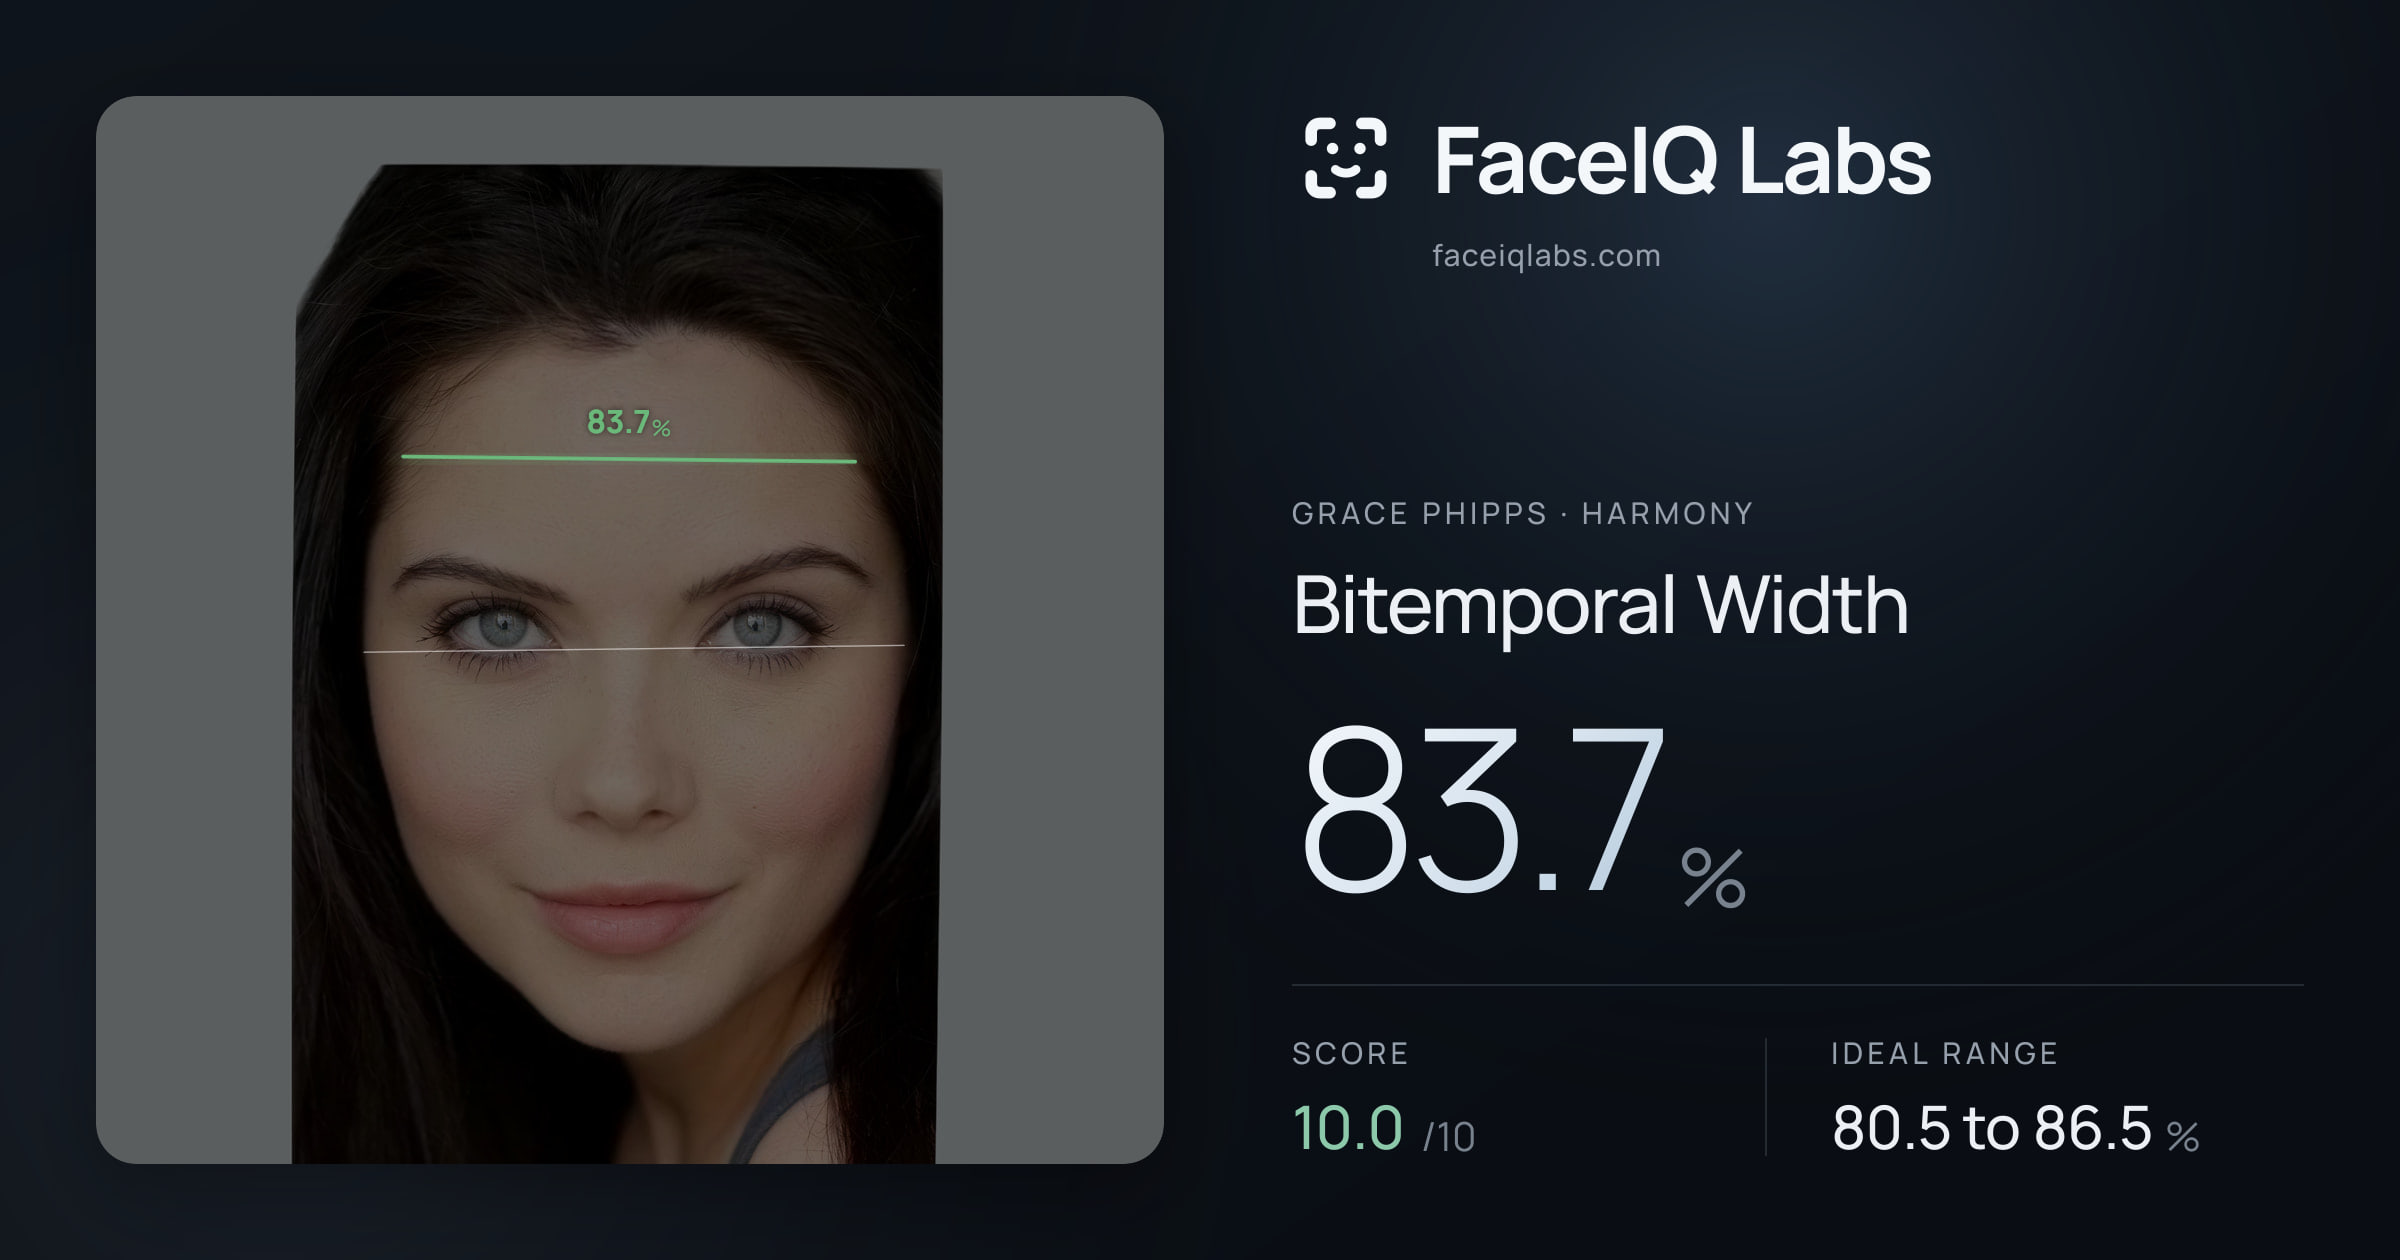Open the faceiqlabs.com link
The height and width of the screenshot is (1260, 2400).
(1546, 256)
